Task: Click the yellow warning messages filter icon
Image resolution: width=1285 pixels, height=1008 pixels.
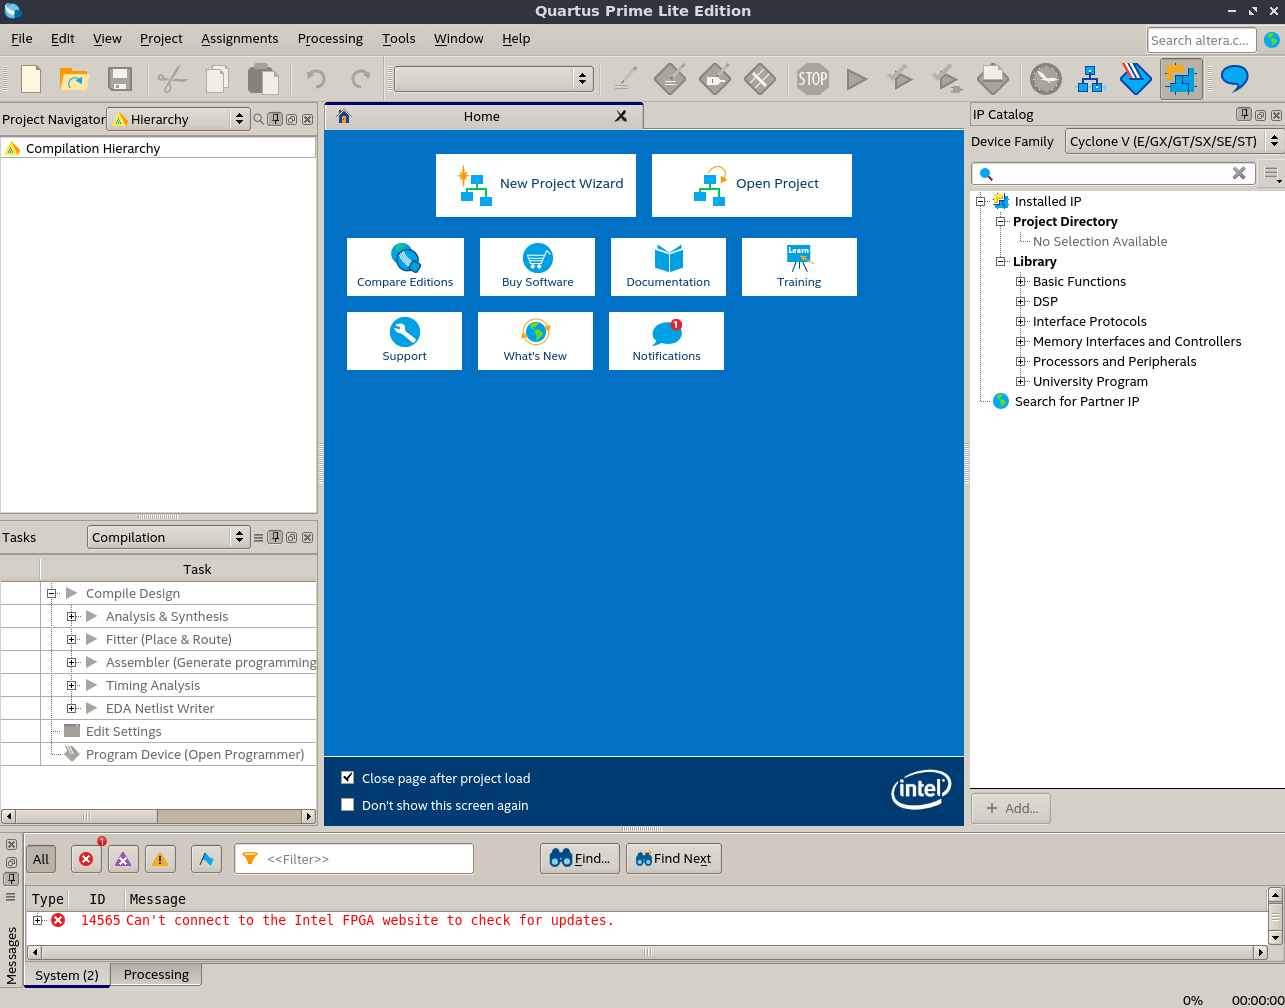Action: pyautogui.click(x=160, y=859)
